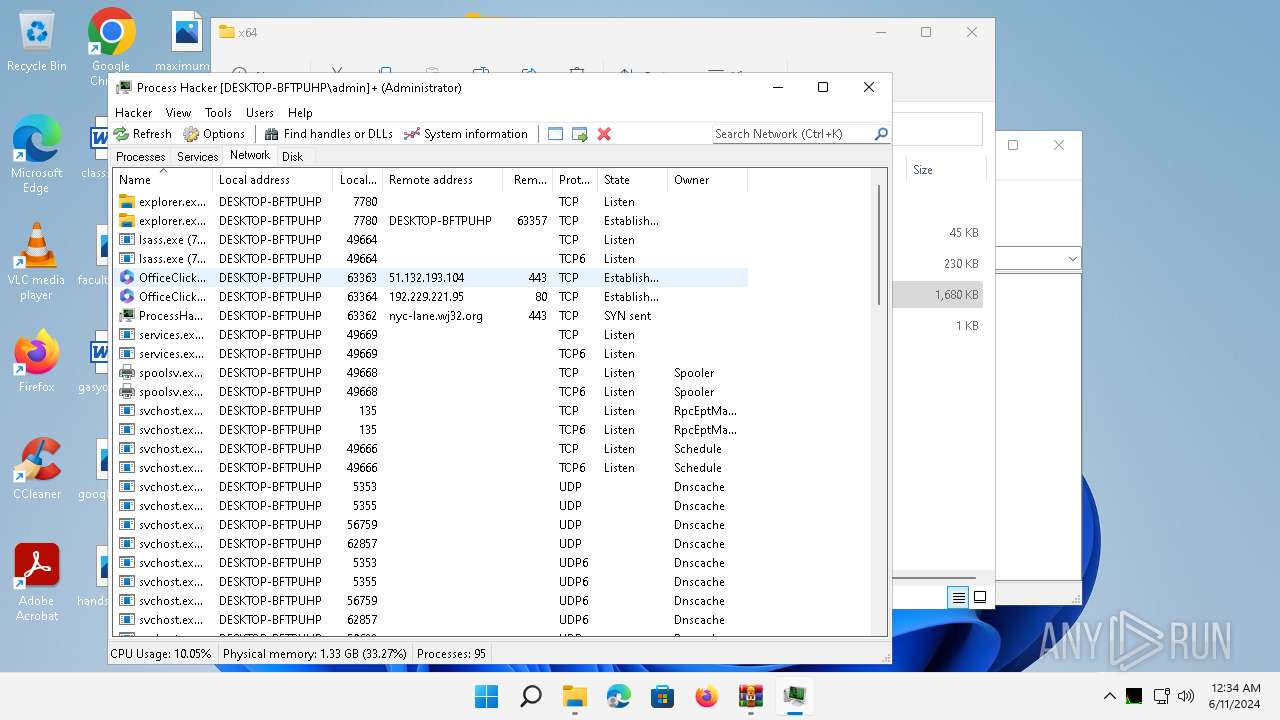Image resolution: width=1280 pixels, height=720 pixels.
Task: Select OfficeClick row with remote 51.132.193.104
Action: tap(431, 278)
